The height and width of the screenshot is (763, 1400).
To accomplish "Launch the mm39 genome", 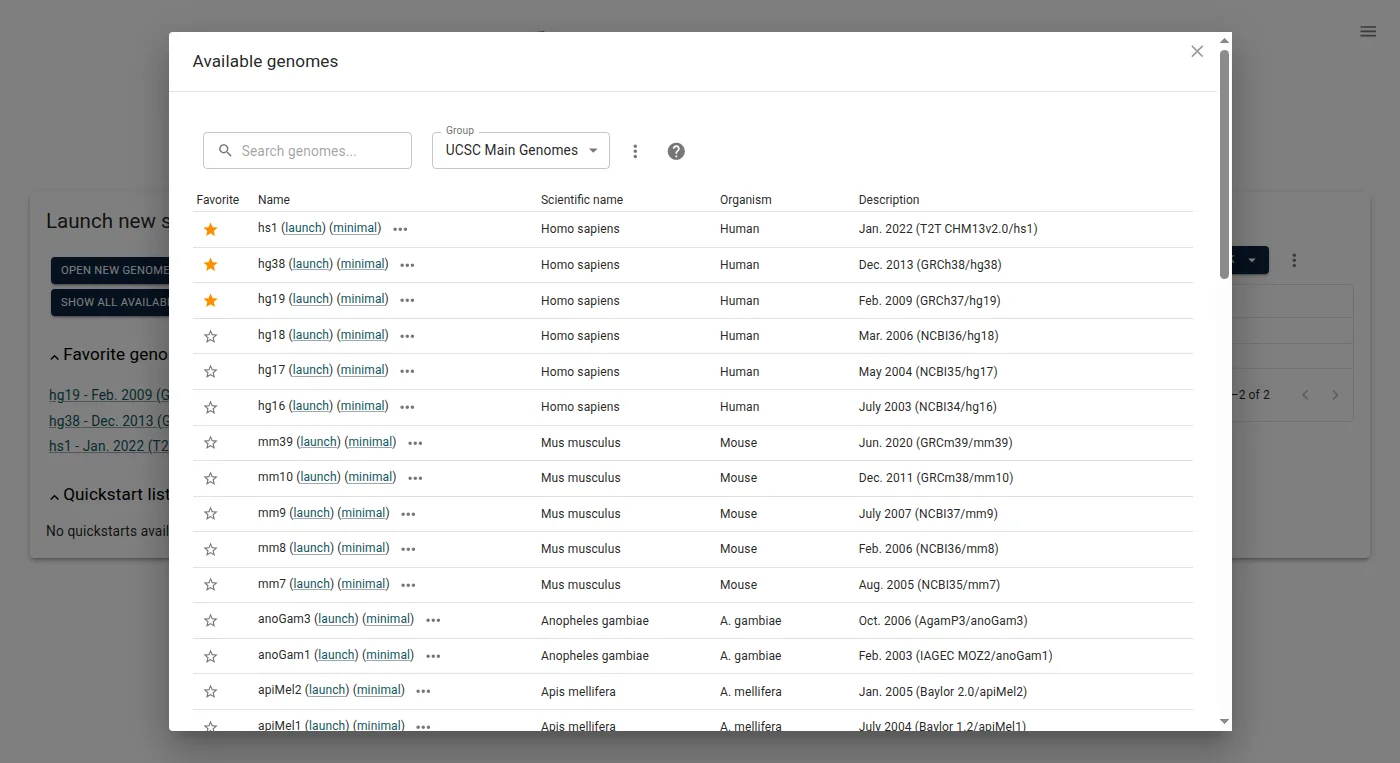I will 320,442.
